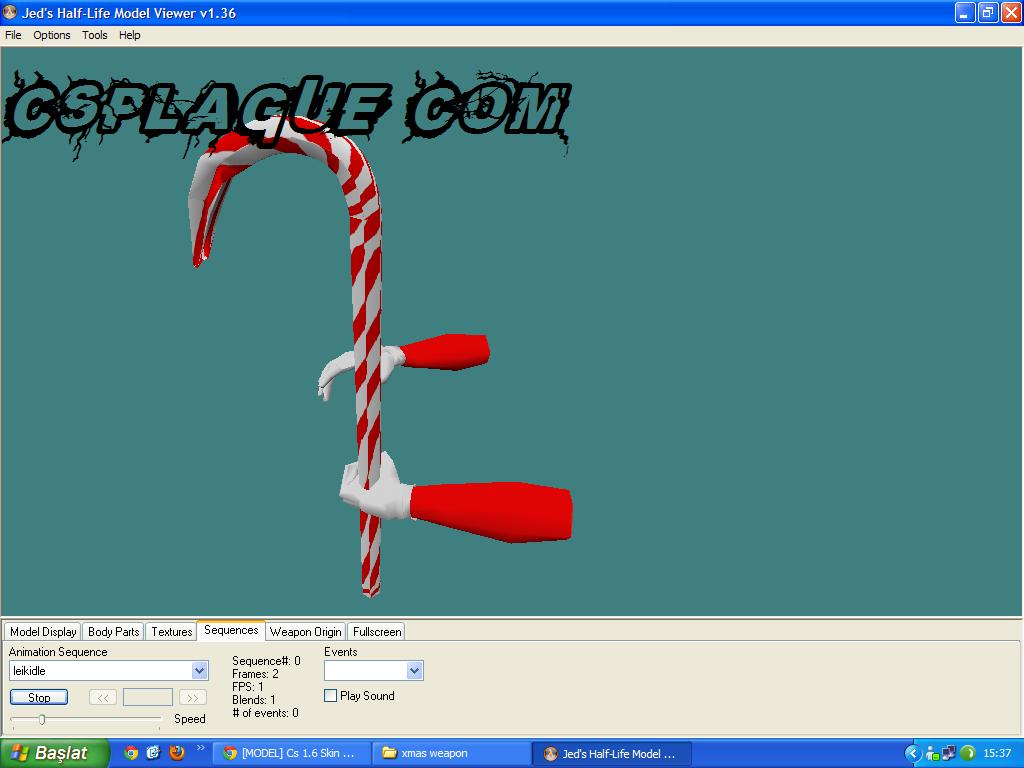This screenshot has width=1024, height=768.
Task: Open the Tools menu
Action: (x=95, y=35)
